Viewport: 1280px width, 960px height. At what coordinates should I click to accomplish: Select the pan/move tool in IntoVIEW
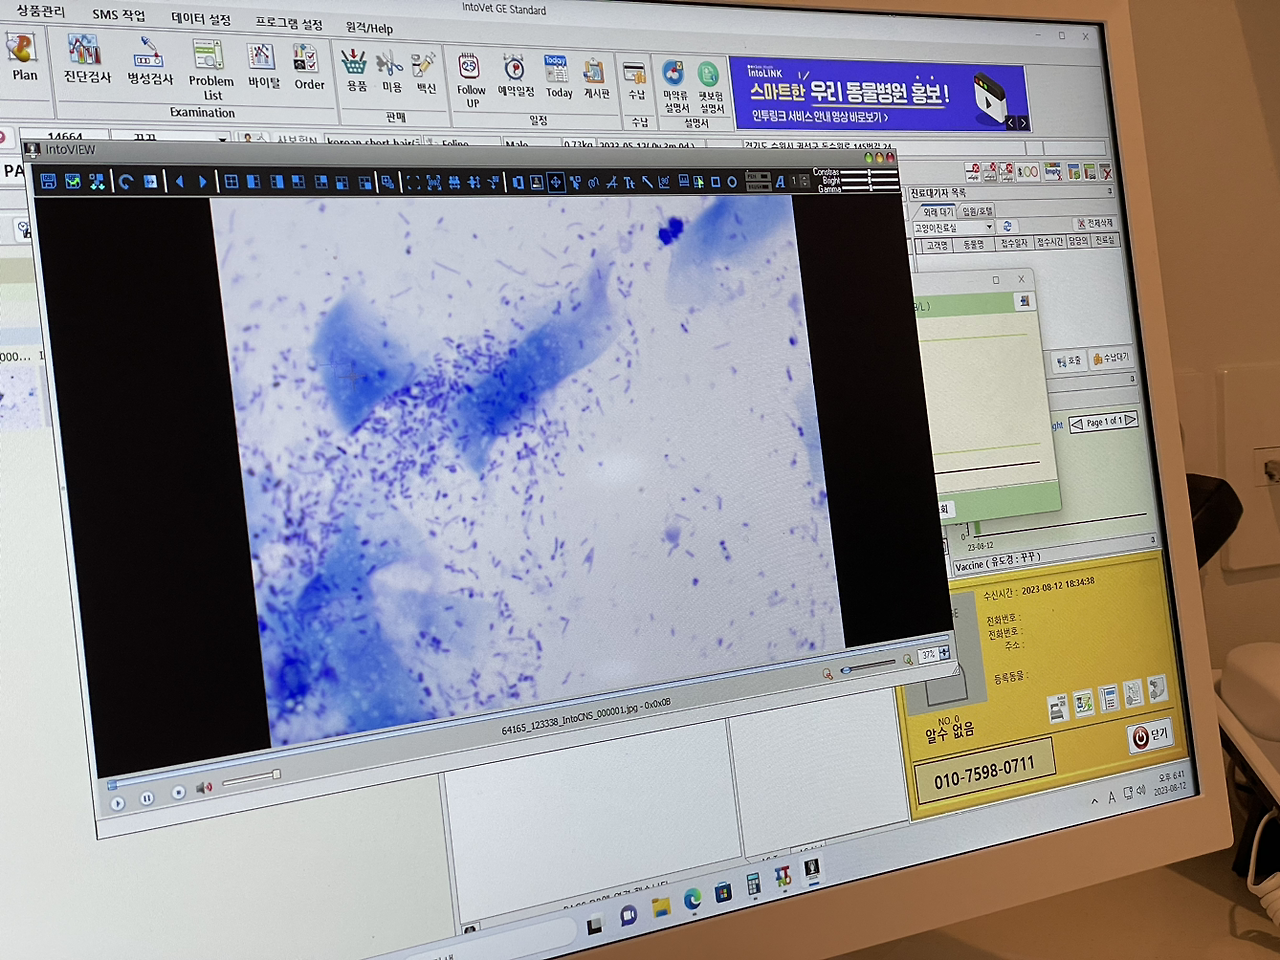(x=555, y=182)
